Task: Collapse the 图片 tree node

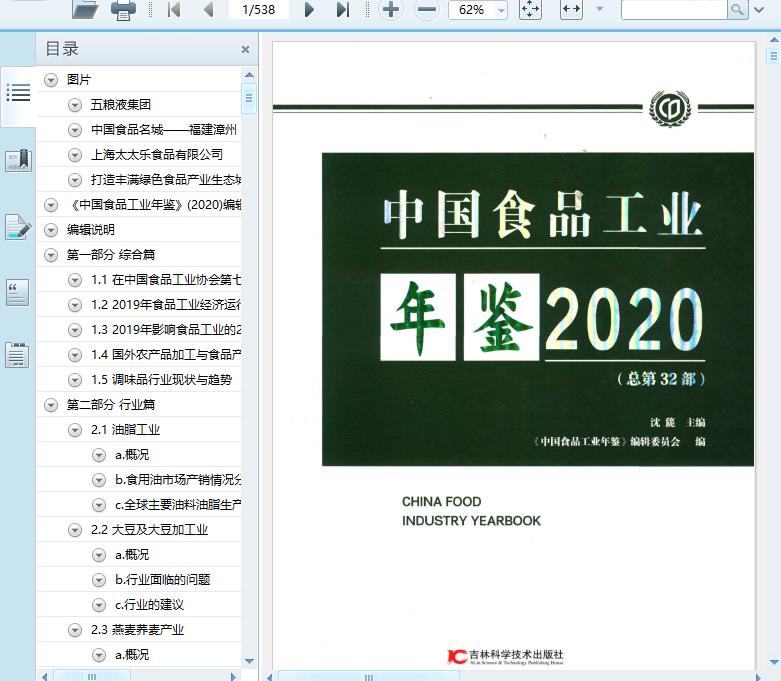Action: (x=51, y=80)
